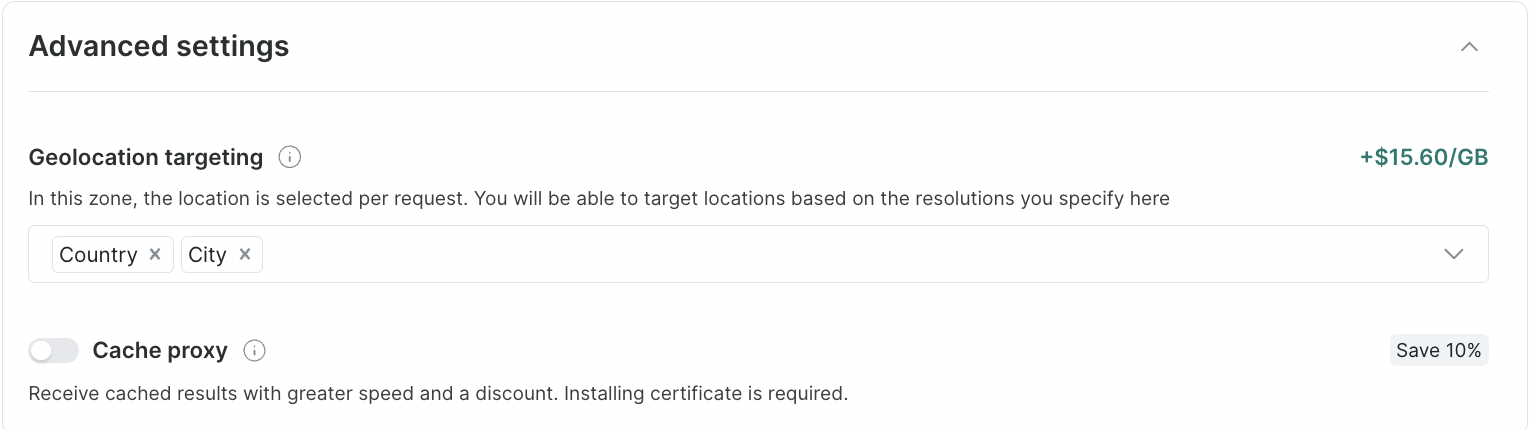Click the empty area of the geolocation field
This screenshot has width=1530, height=430.
click(800, 254)
